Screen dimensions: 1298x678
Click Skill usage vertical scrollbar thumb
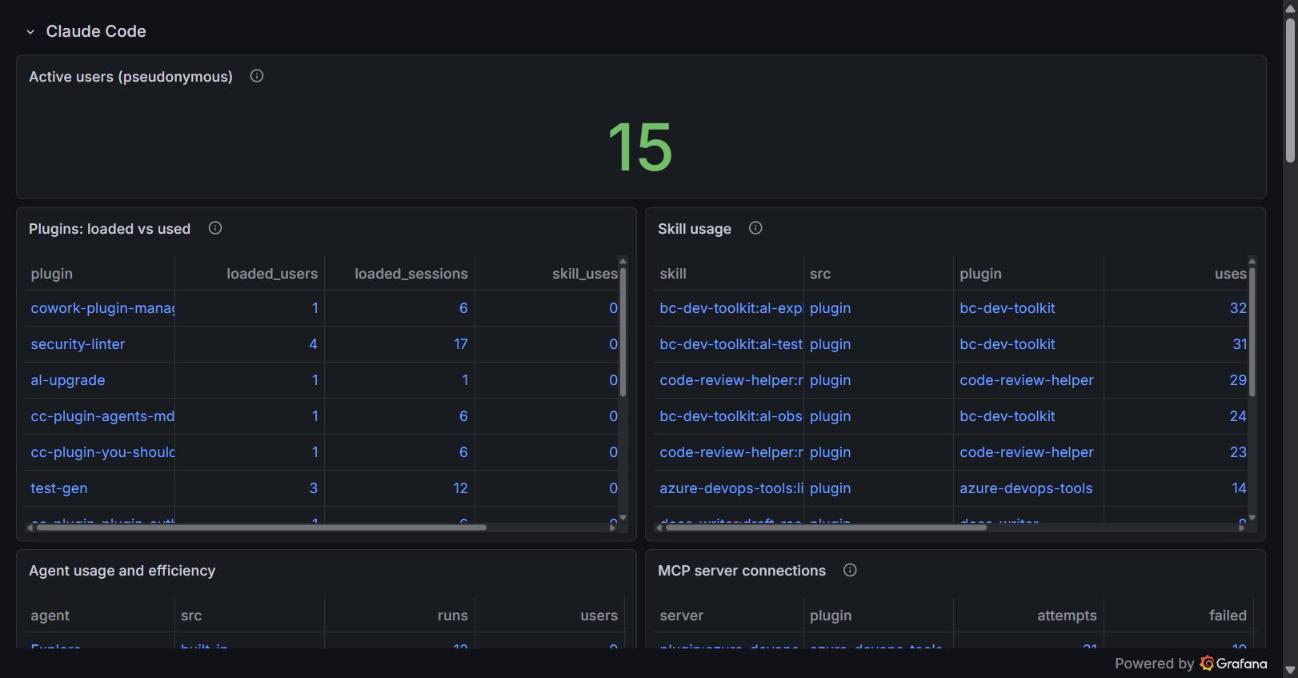[1252, 332]
